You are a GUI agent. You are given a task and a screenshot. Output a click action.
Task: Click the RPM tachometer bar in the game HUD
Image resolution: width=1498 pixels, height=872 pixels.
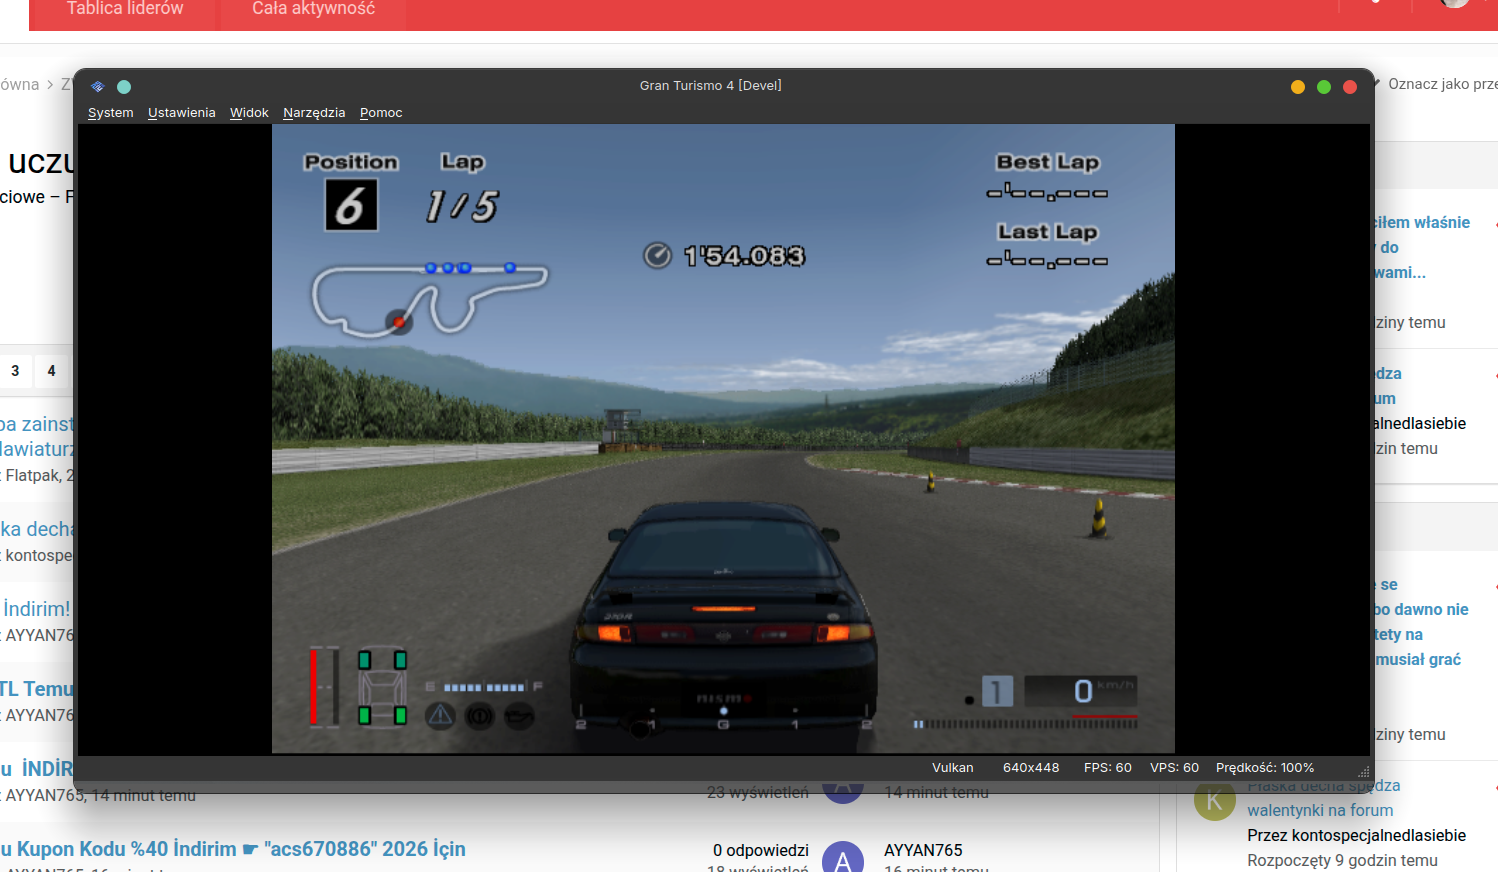point(1025,724)
